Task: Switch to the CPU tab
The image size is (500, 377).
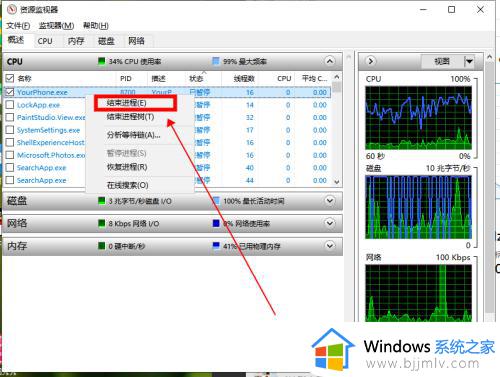Action: click(x=45, y=41)
